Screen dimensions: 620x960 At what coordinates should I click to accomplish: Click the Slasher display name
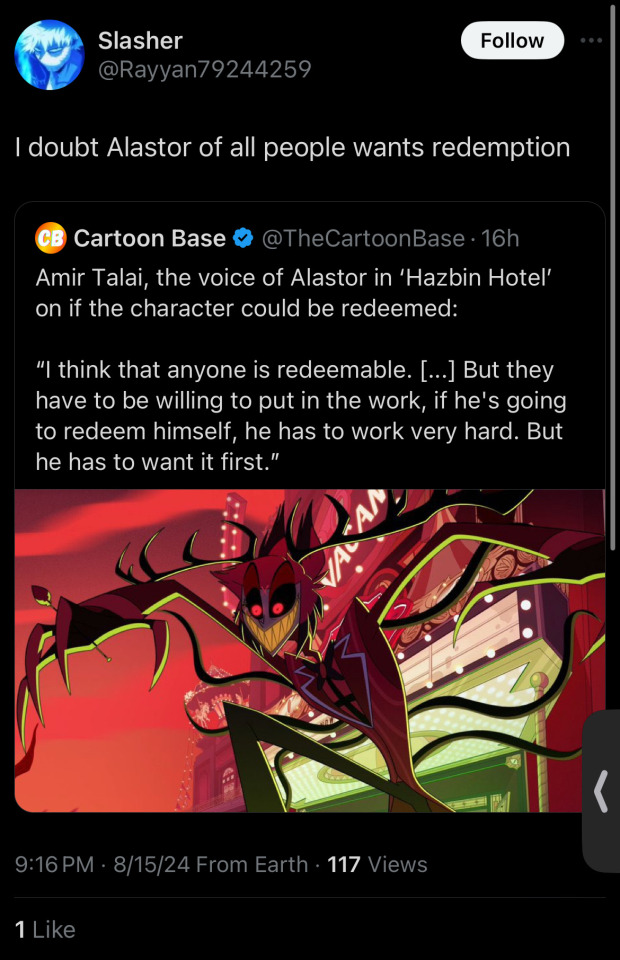(140, 40)
